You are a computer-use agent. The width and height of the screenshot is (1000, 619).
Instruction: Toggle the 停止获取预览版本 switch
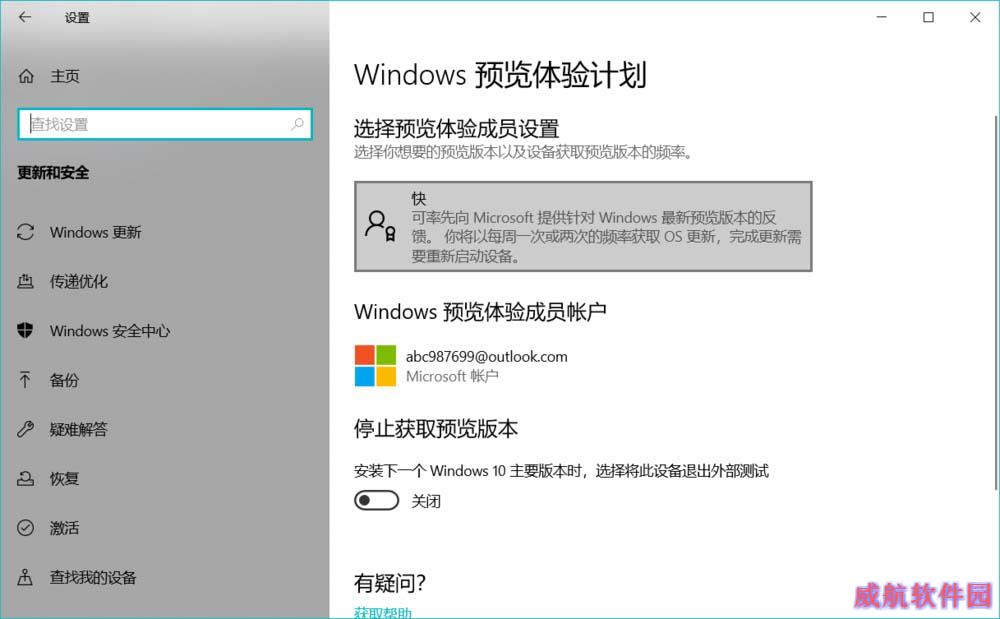point(376,500)
